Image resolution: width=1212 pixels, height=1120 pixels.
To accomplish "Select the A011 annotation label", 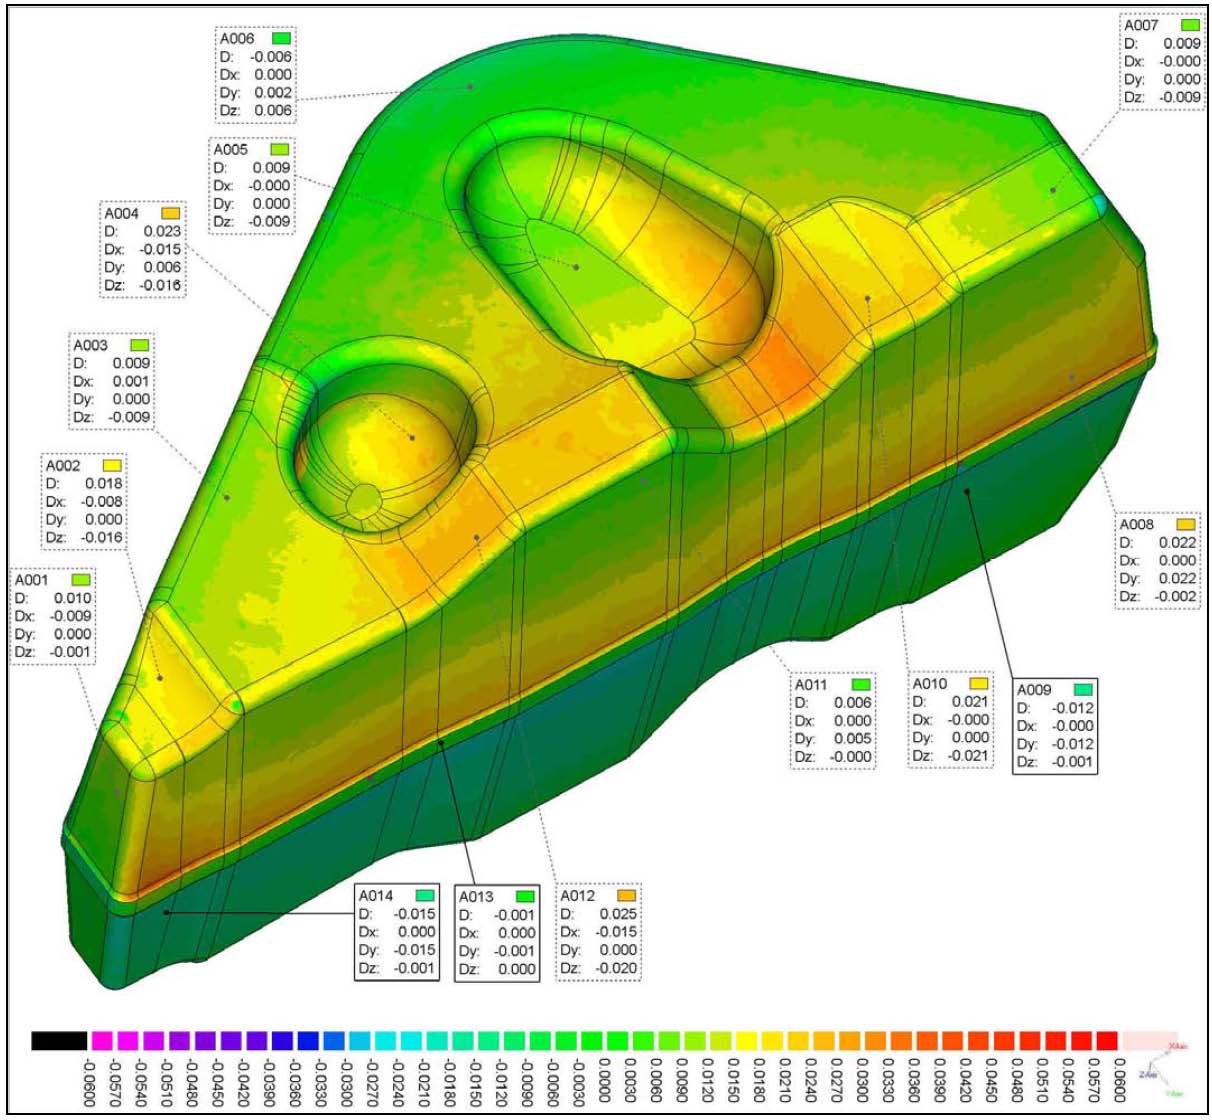I will (x=811, y=685).
